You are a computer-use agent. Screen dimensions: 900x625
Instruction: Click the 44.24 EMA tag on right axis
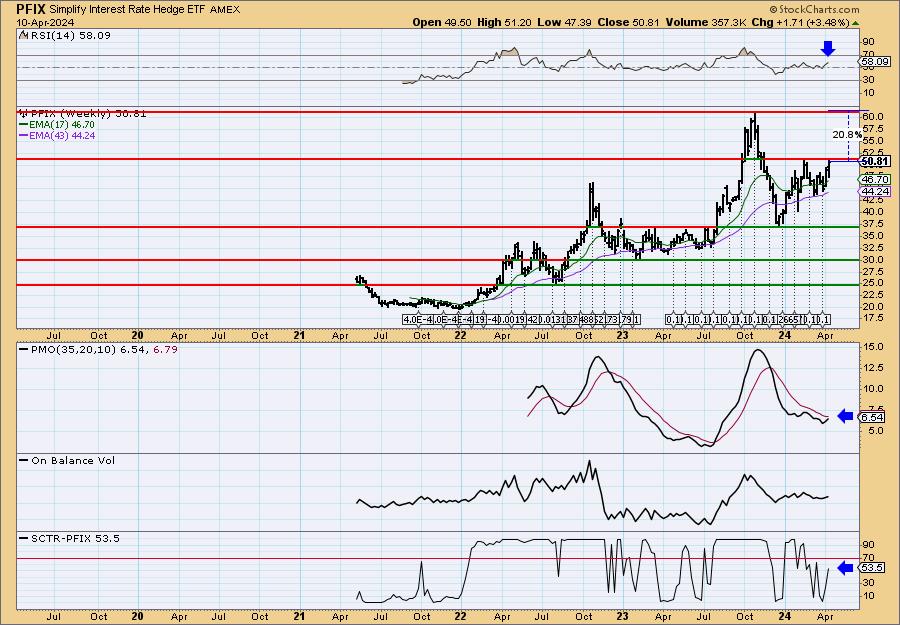coord(876,191)
